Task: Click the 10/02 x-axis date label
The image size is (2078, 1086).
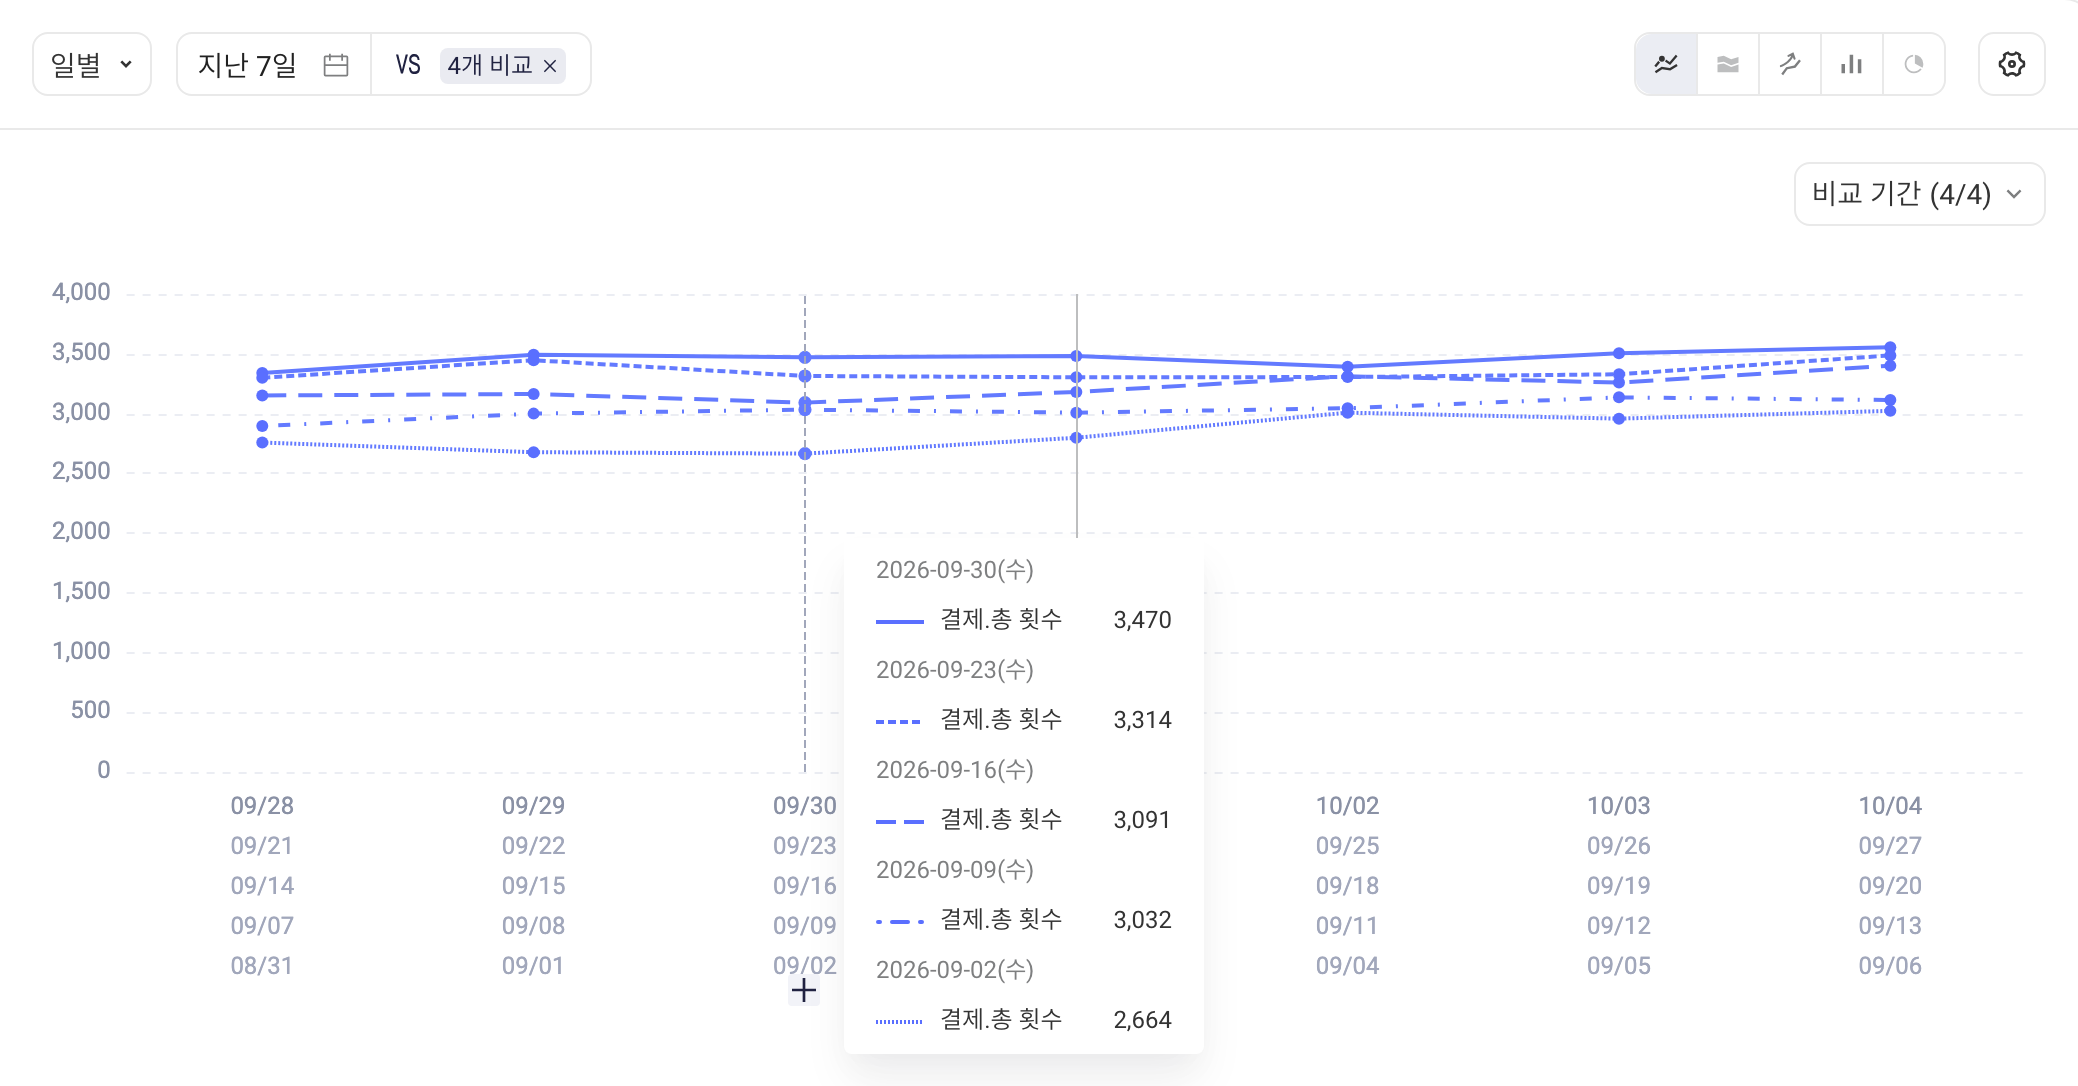Action: [1347, 806]
